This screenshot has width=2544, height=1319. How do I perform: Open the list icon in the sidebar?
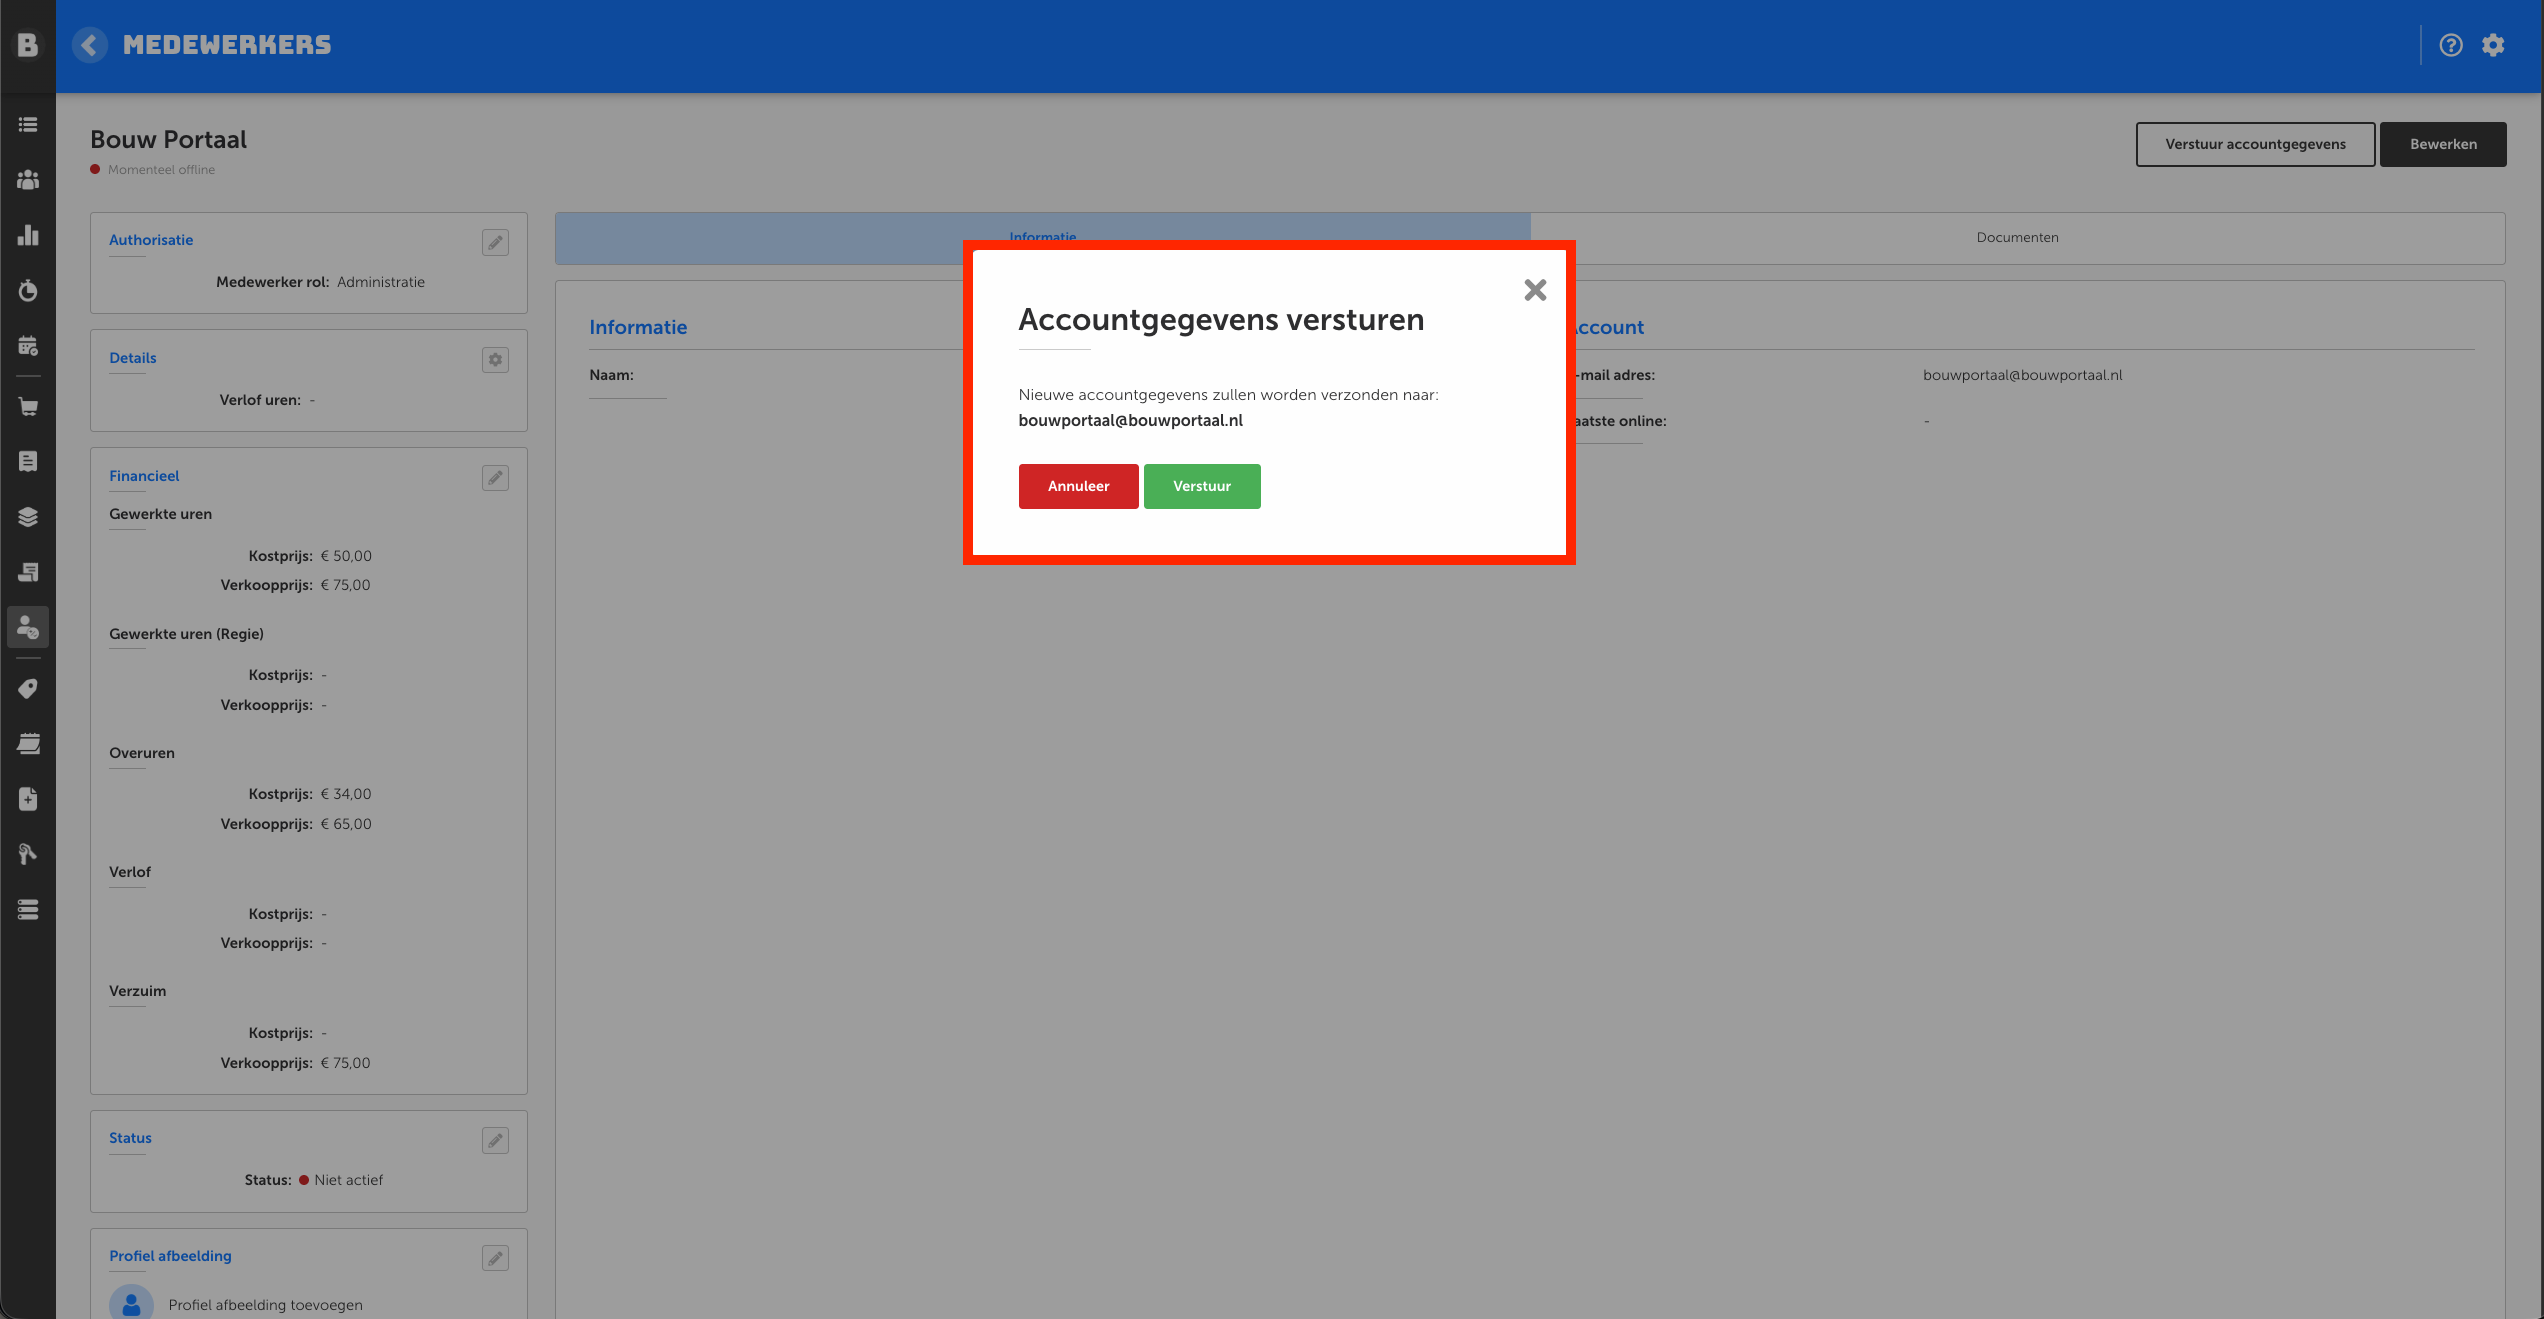pyautogui.click(x=28, y=125)
